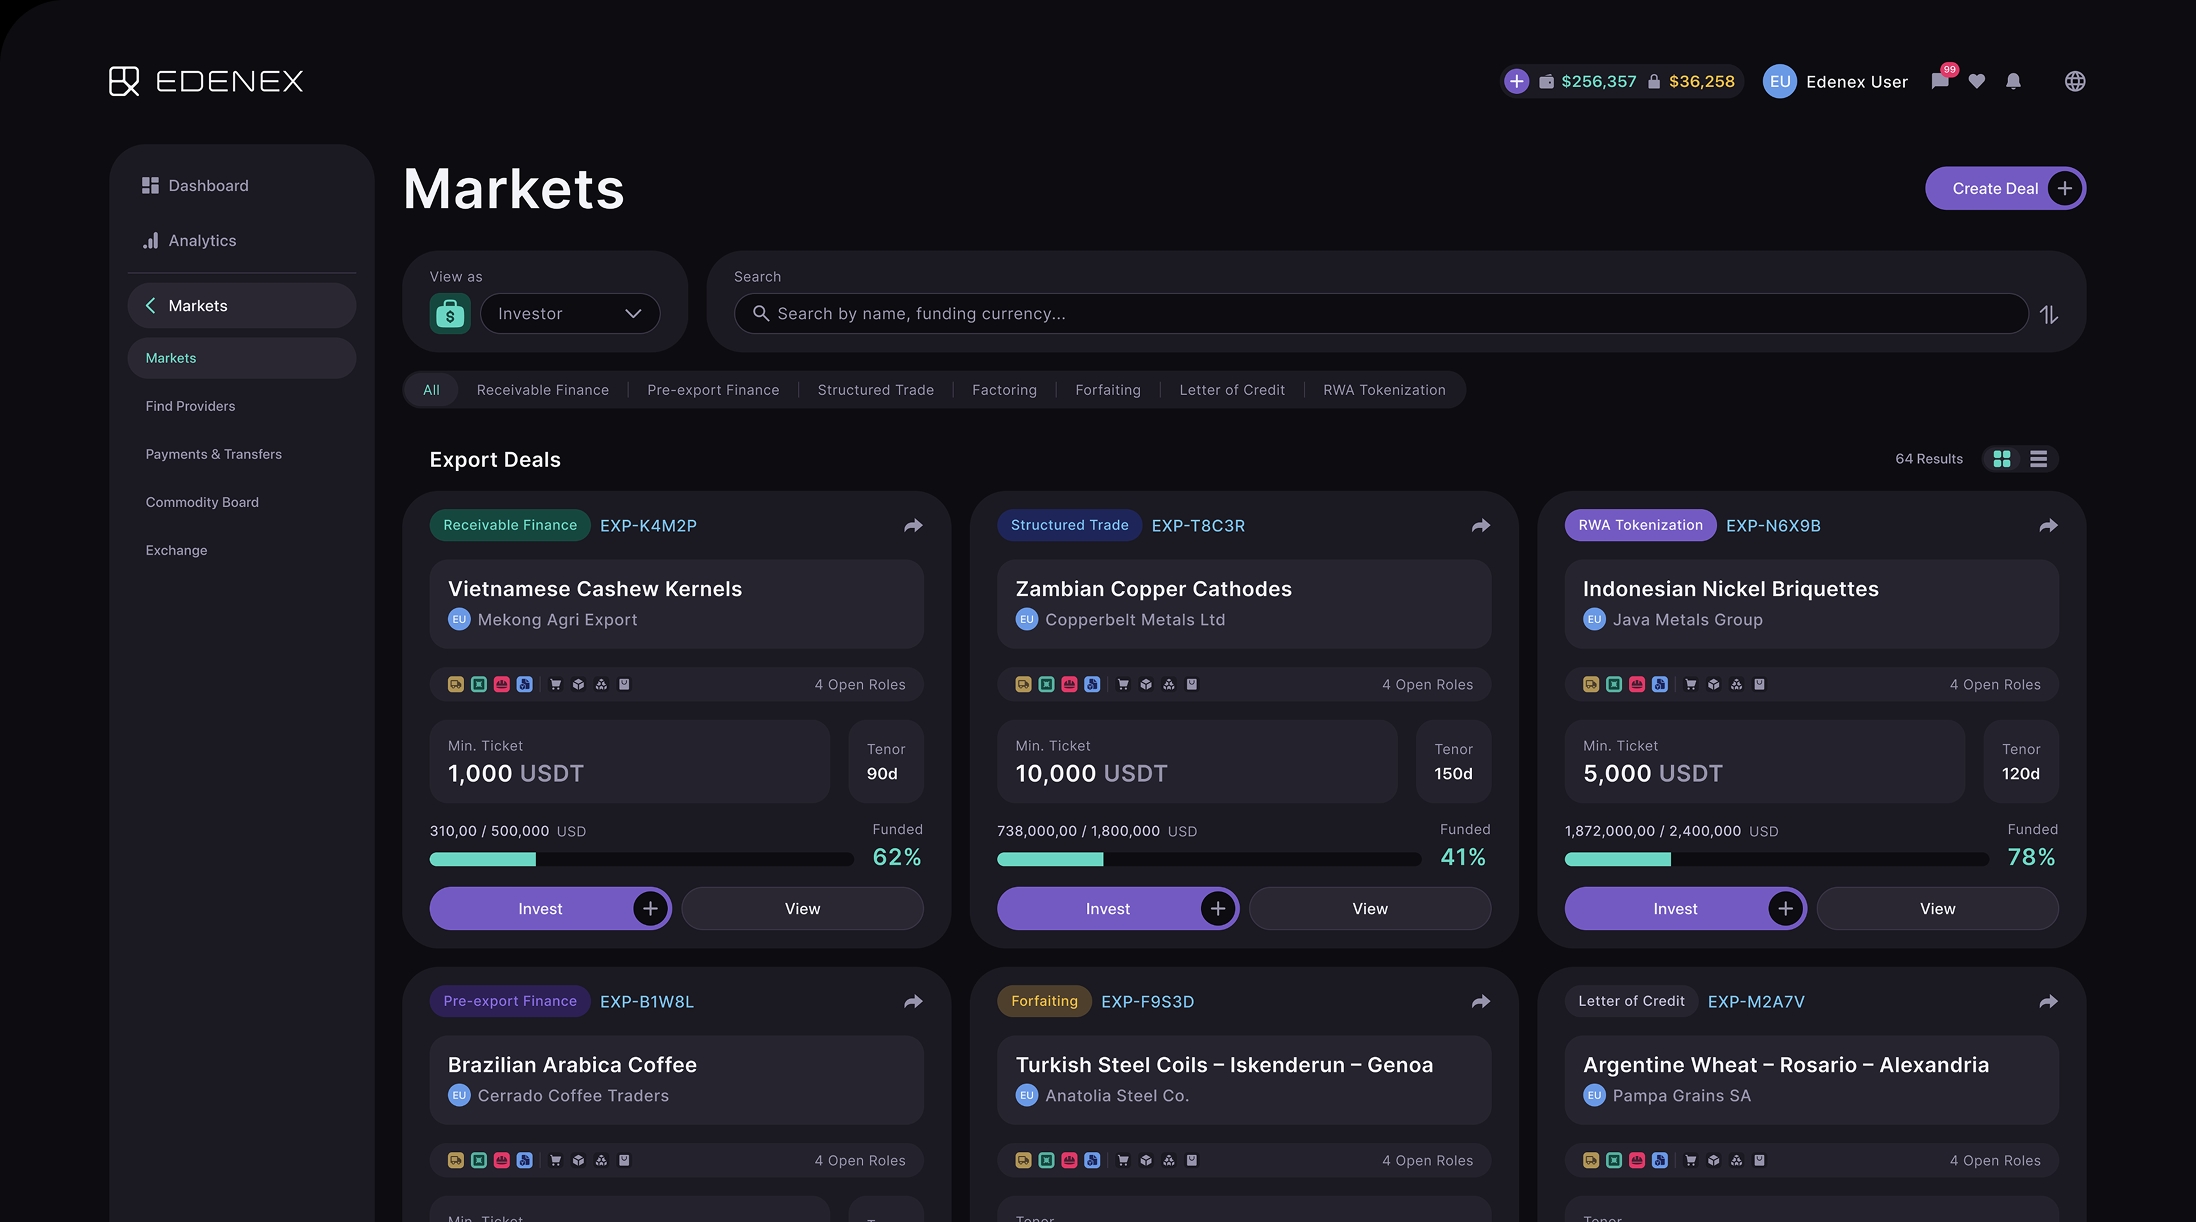This screenshot has width=2196, height=1222.
Task: Click Mekong Agri Export EU avatar
Action: (x=459, y=619)
